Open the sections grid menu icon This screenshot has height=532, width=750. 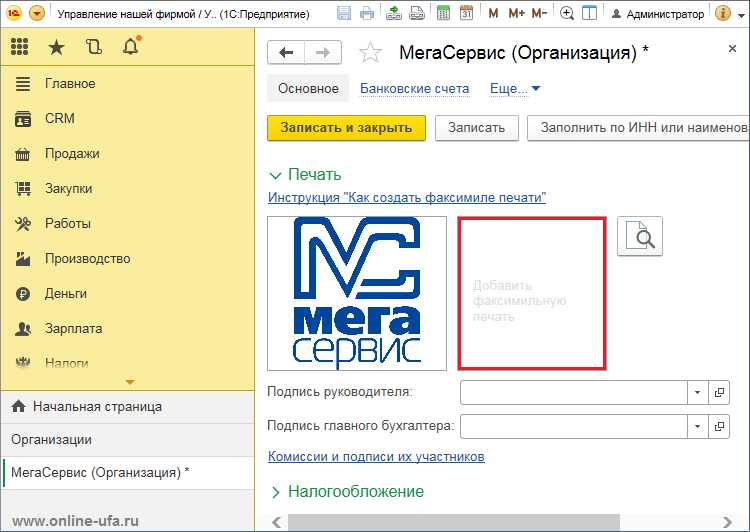pos(19,46)
